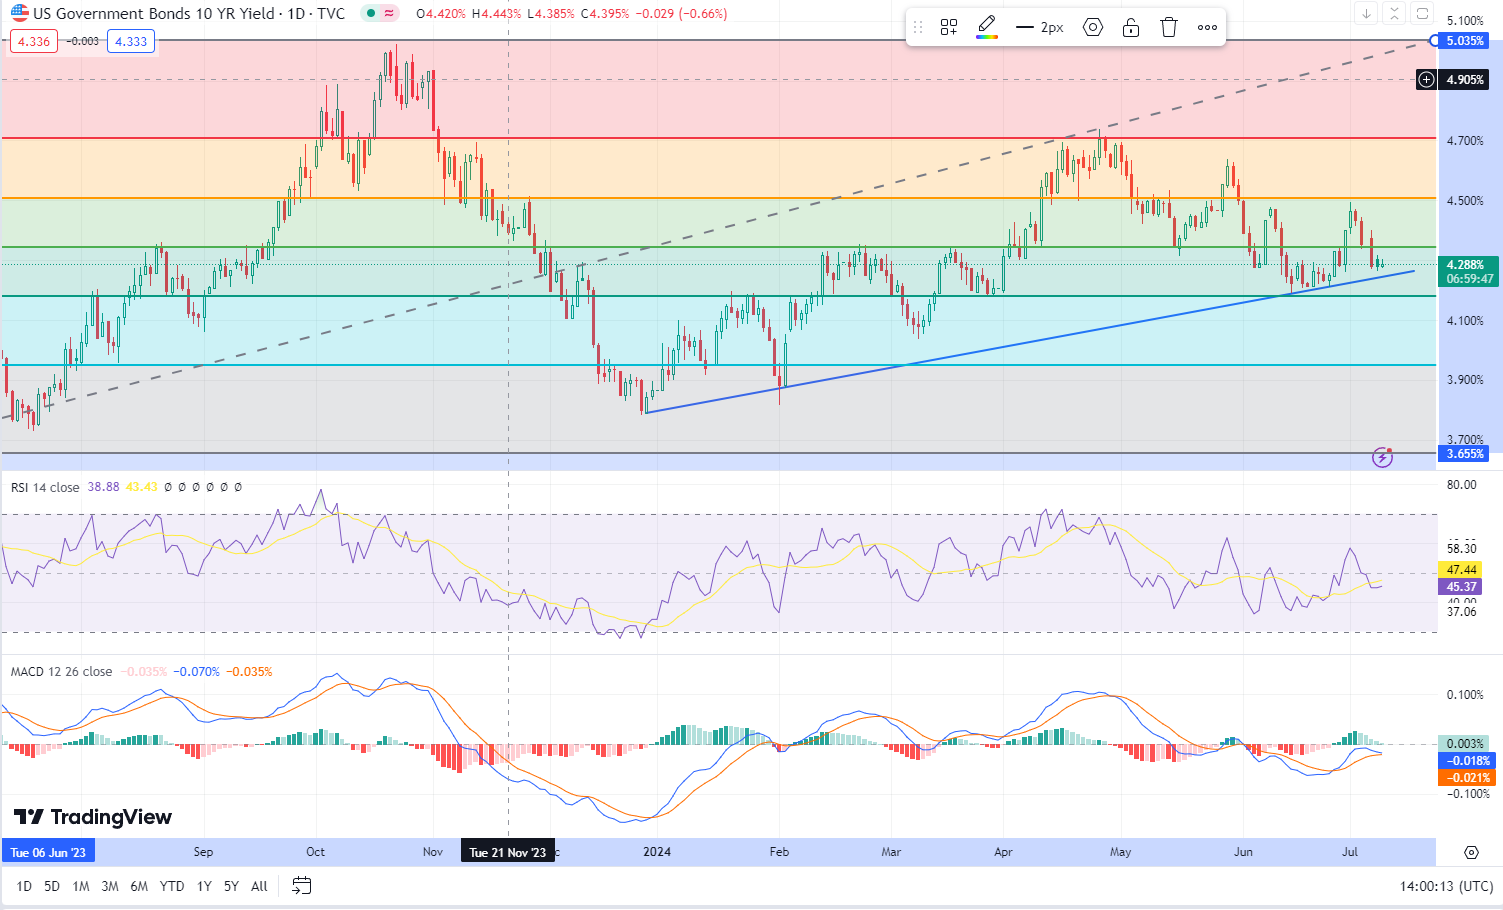Collapse the chart pane with the chevron toggle
Viewport: 1503px width, 910px height.
pyautogui.click(x=1393, y=13)
